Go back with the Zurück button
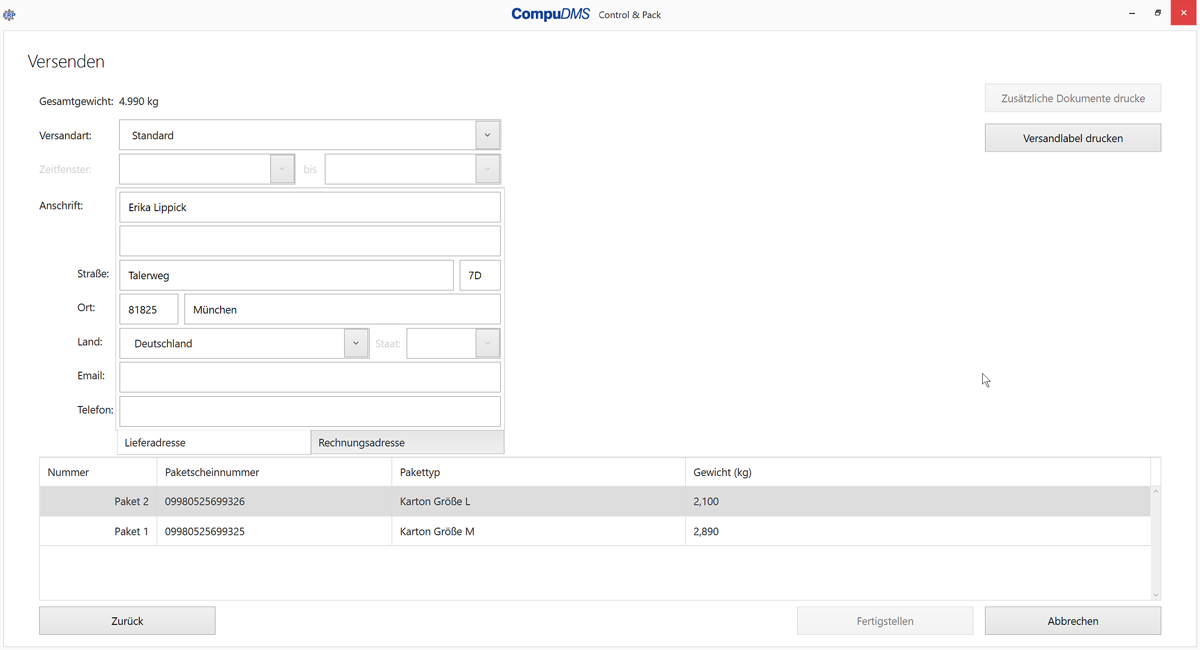This screenshot has width=1200, height=650. pos(127,621)
